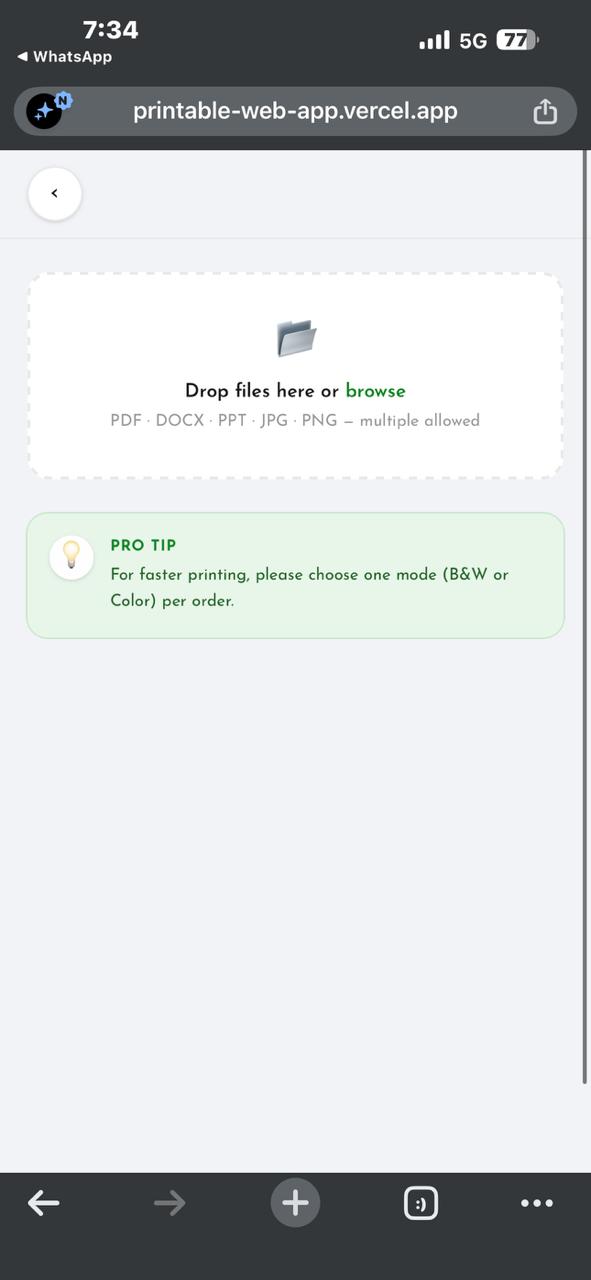Navigate back with browser left arrow
This screenshot has height=1280, width=591.
pos(44,1203)
